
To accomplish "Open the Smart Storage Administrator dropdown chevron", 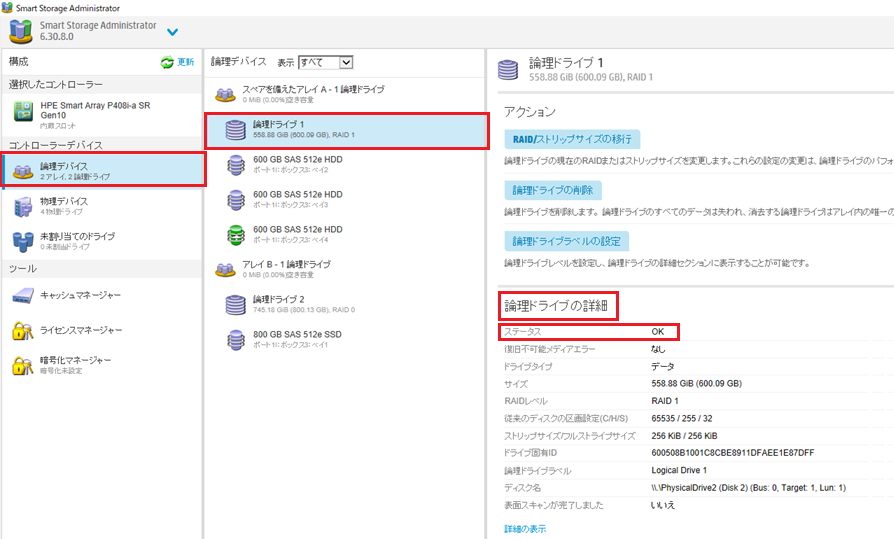I will point(172,32).
